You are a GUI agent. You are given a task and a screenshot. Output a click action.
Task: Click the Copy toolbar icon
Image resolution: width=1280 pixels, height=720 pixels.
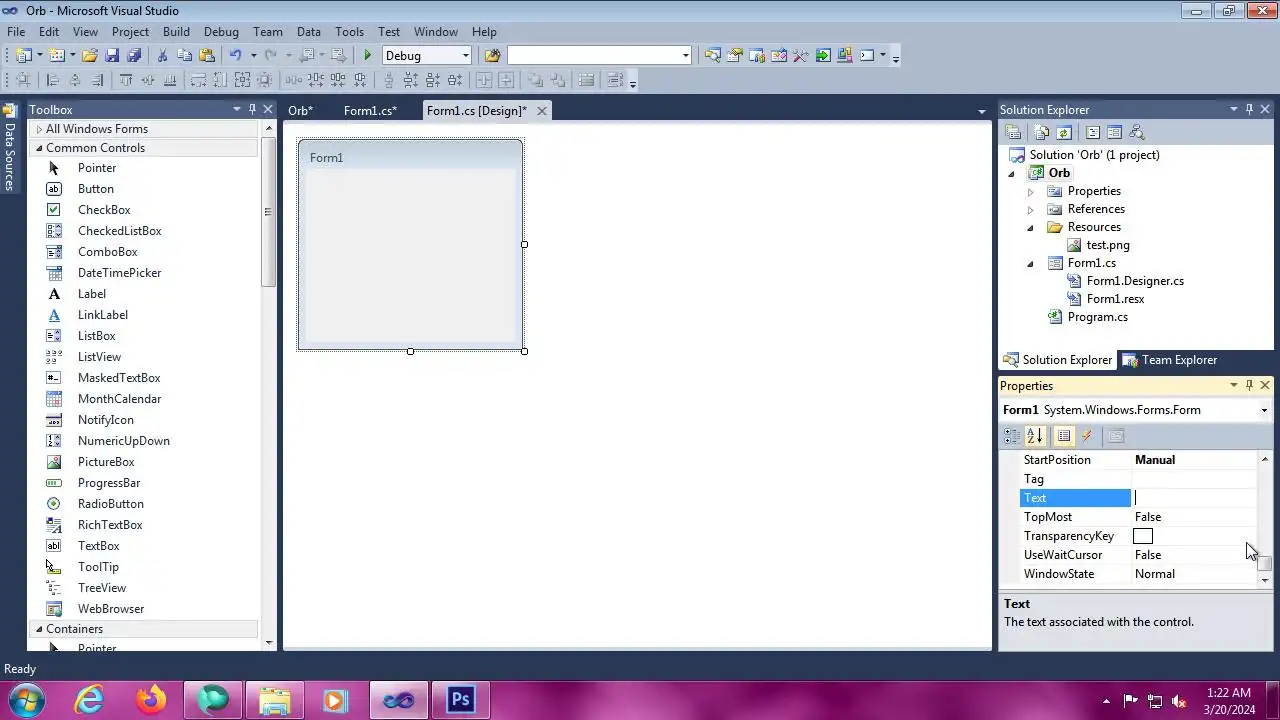pos(184,56)
